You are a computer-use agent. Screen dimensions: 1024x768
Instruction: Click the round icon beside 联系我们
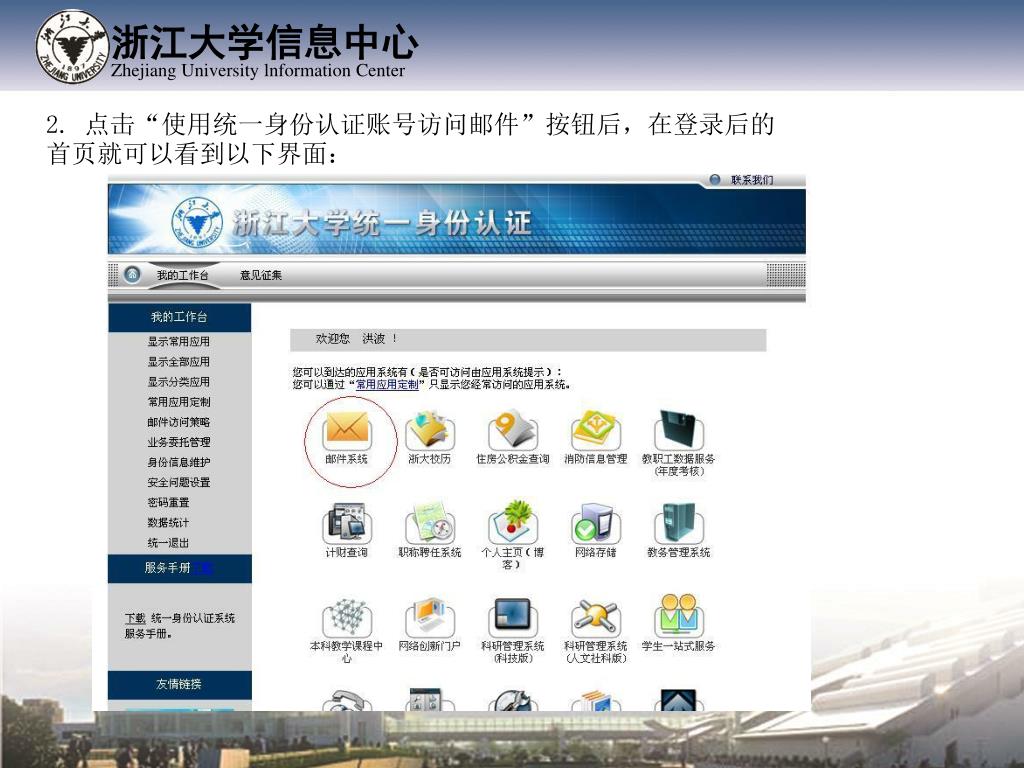tap(715, 180)
